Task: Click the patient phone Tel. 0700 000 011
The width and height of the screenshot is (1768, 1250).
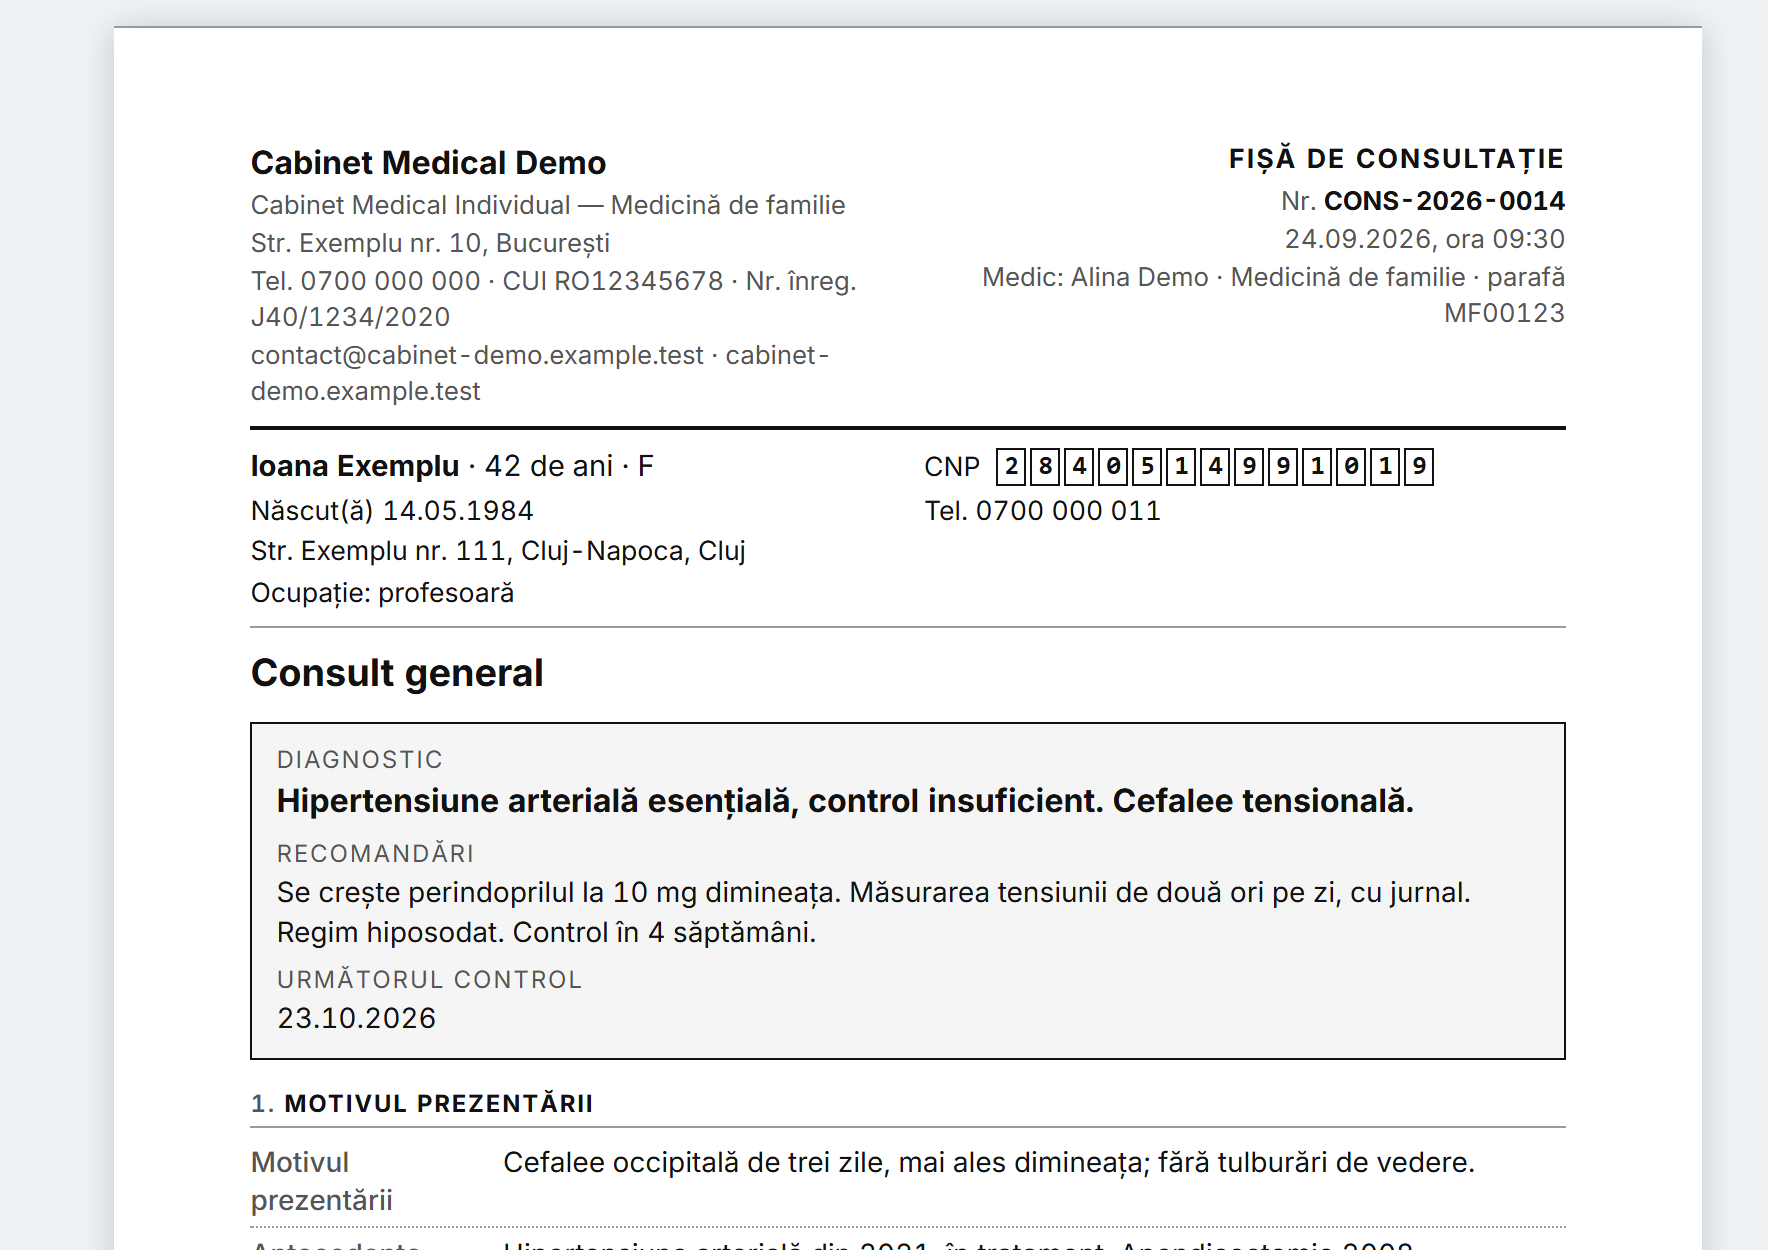Action: (x=1042, y=511)
